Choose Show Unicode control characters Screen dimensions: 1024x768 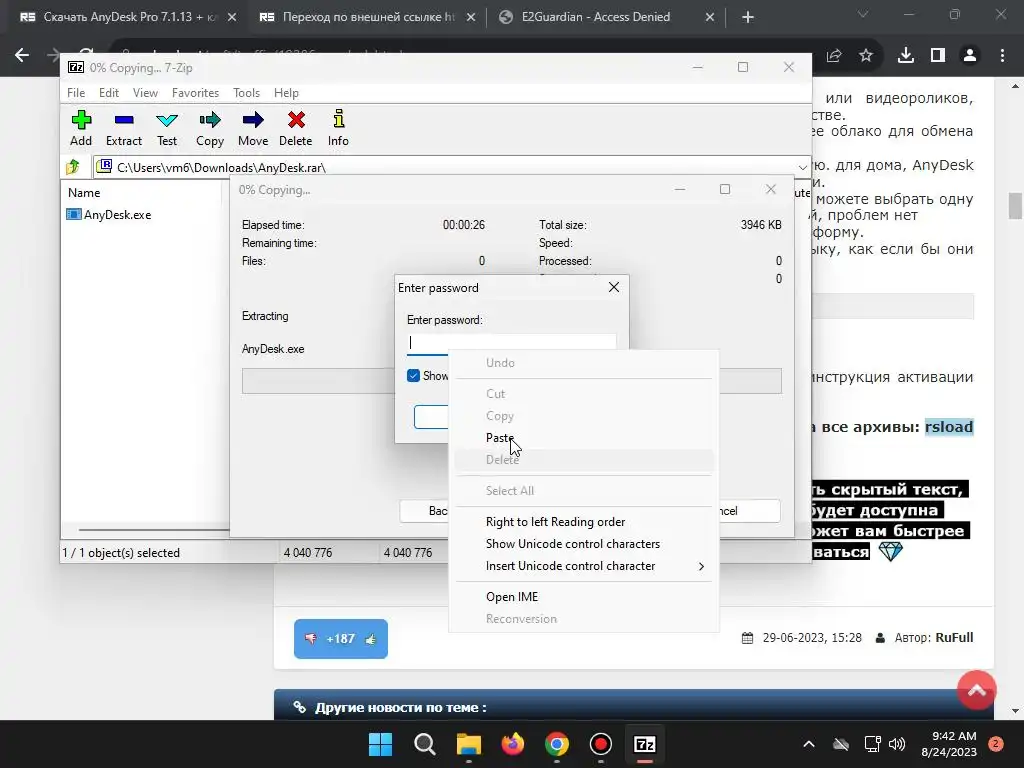[x=573, y=544]
